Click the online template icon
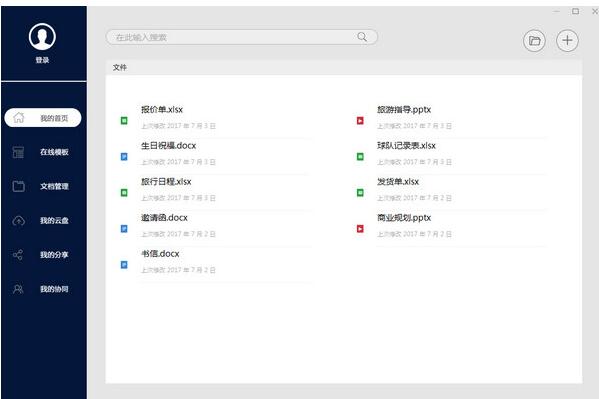The width and height of the screenshot is (599, 399). [18, 152]
